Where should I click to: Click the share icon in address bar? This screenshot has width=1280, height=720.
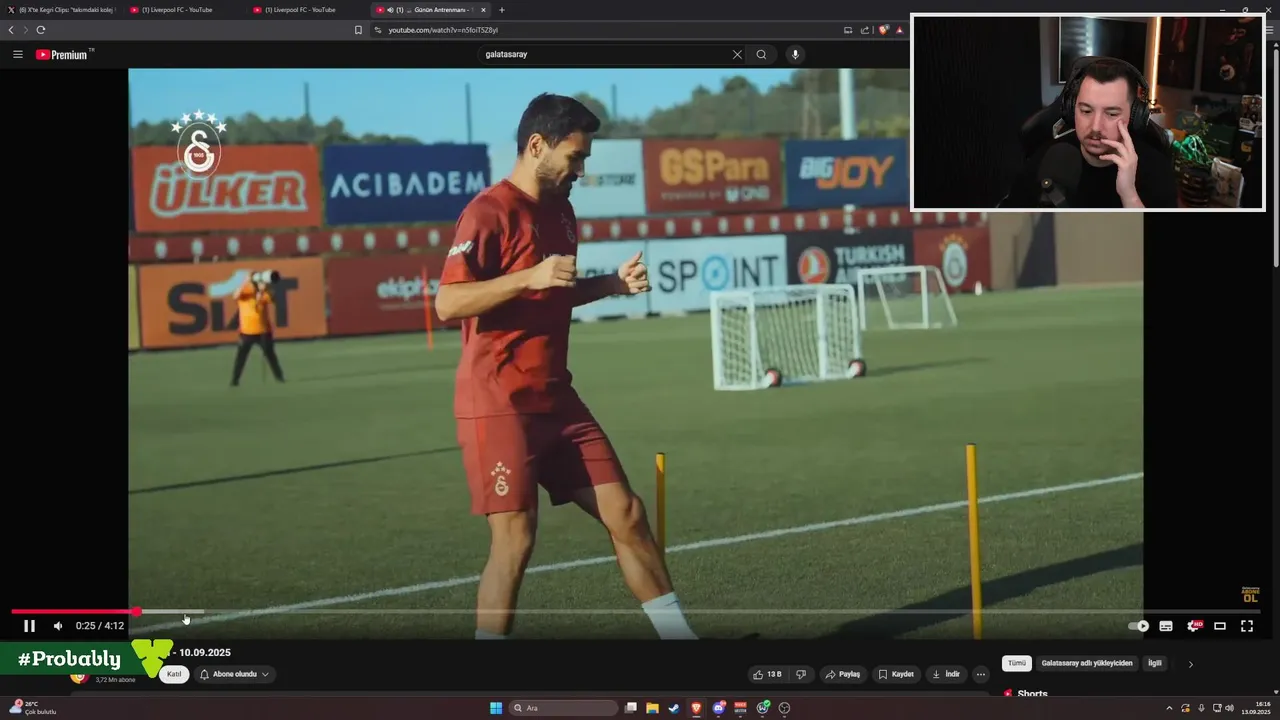pyautogui.click(x=865, y=30)
